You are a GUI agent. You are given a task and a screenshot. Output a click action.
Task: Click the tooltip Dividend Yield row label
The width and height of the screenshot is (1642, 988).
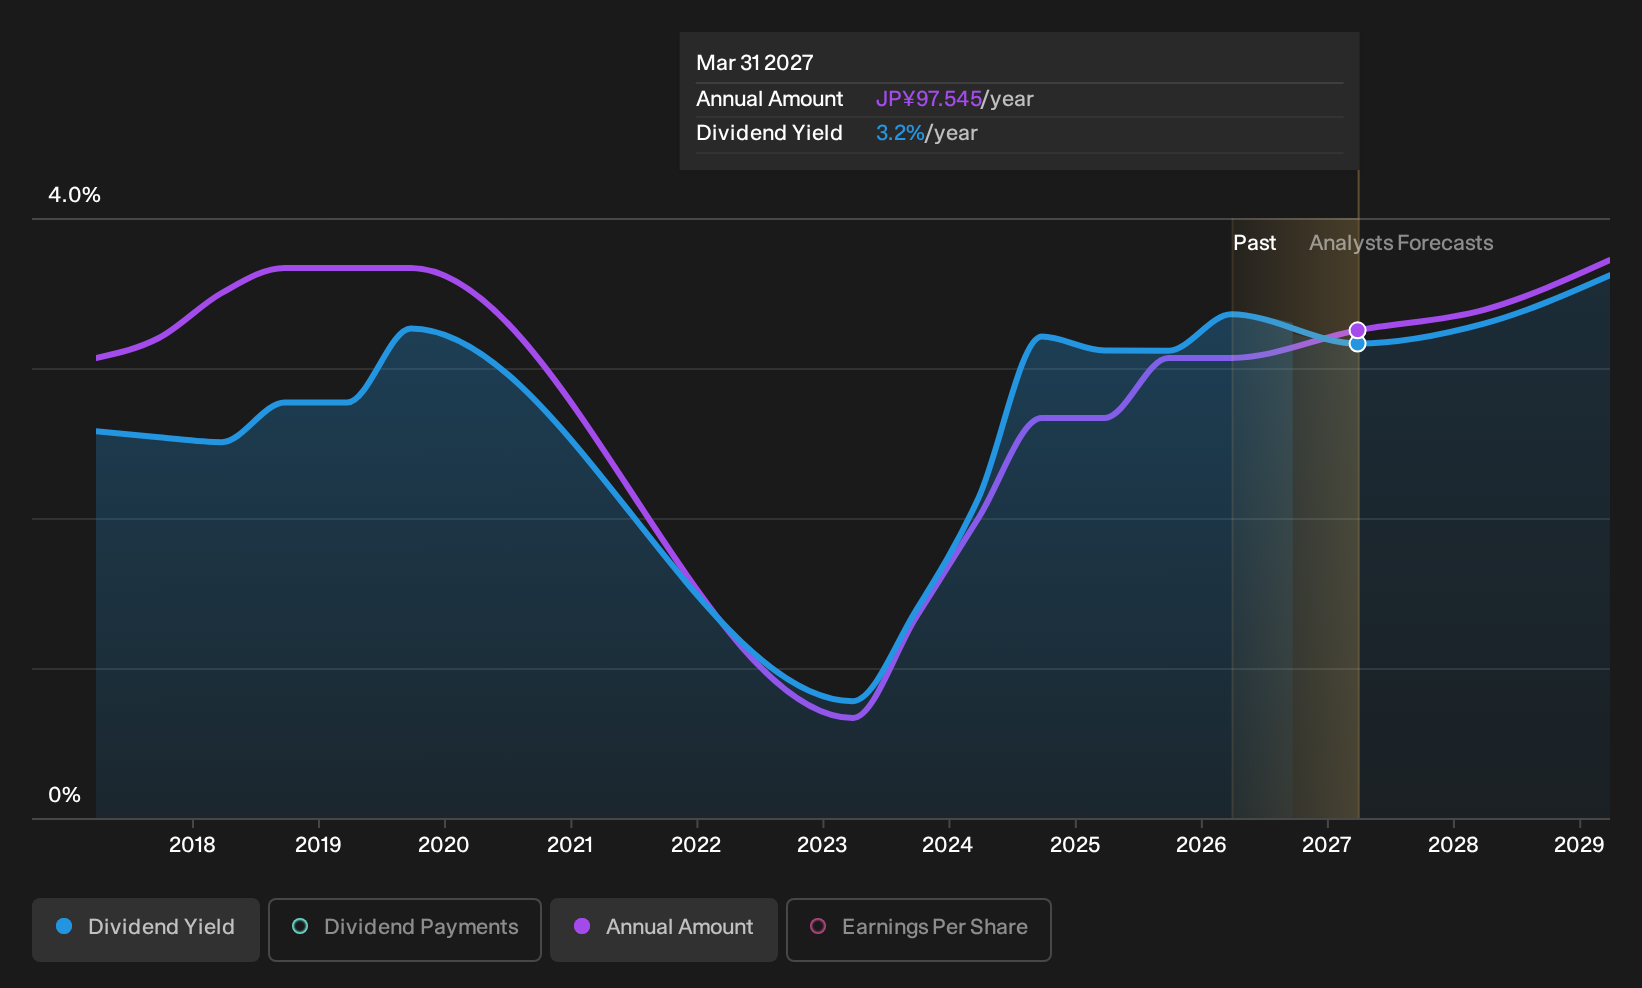click(x=769, y=133)
